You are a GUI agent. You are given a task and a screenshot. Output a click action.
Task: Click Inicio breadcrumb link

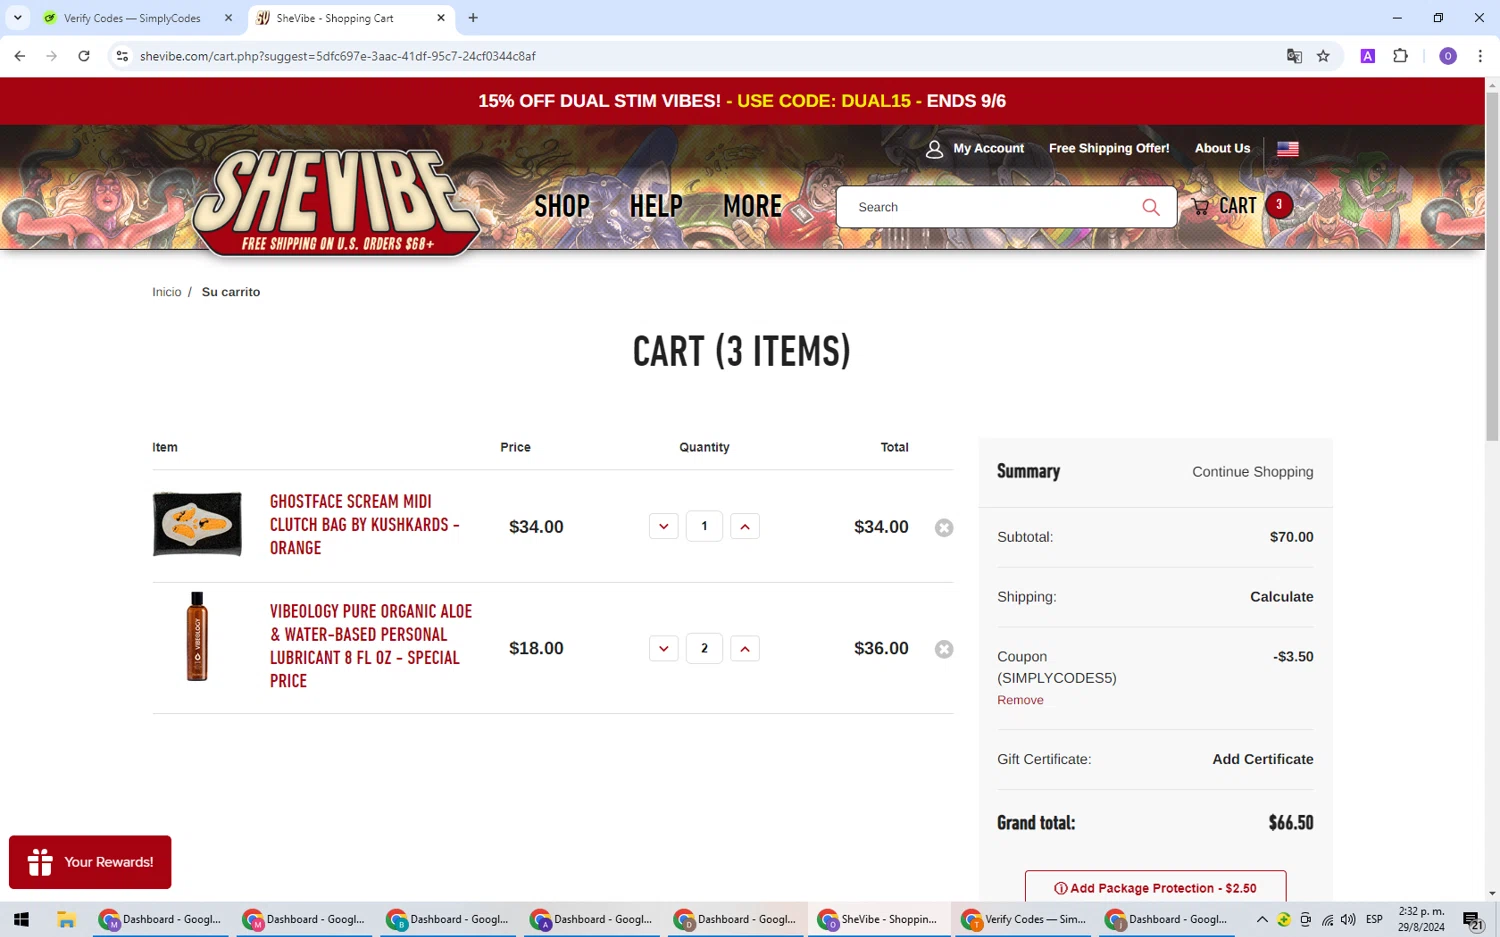[x=167, y=292]
